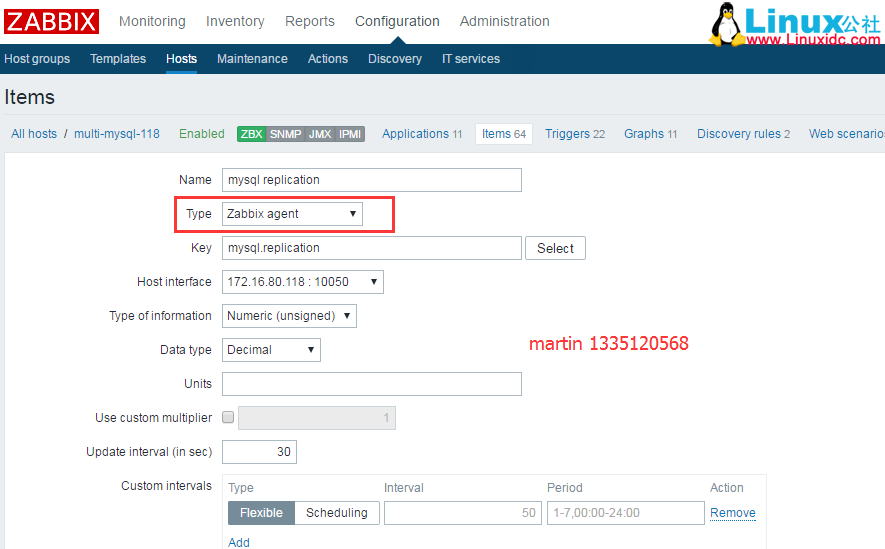Click the ZABBIX logo

pos(51,21)
